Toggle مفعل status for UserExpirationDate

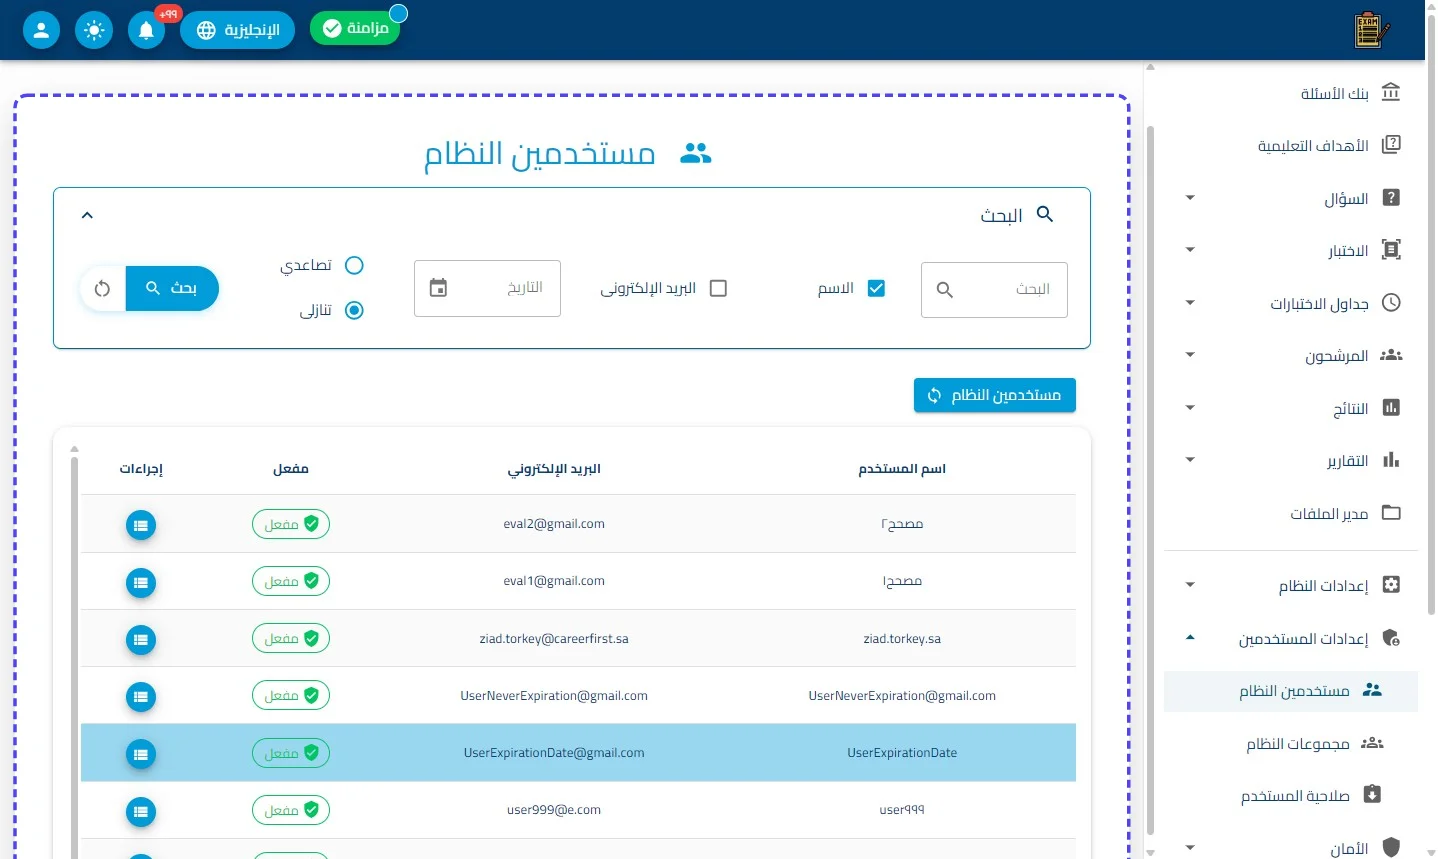(x=291, y=753)
